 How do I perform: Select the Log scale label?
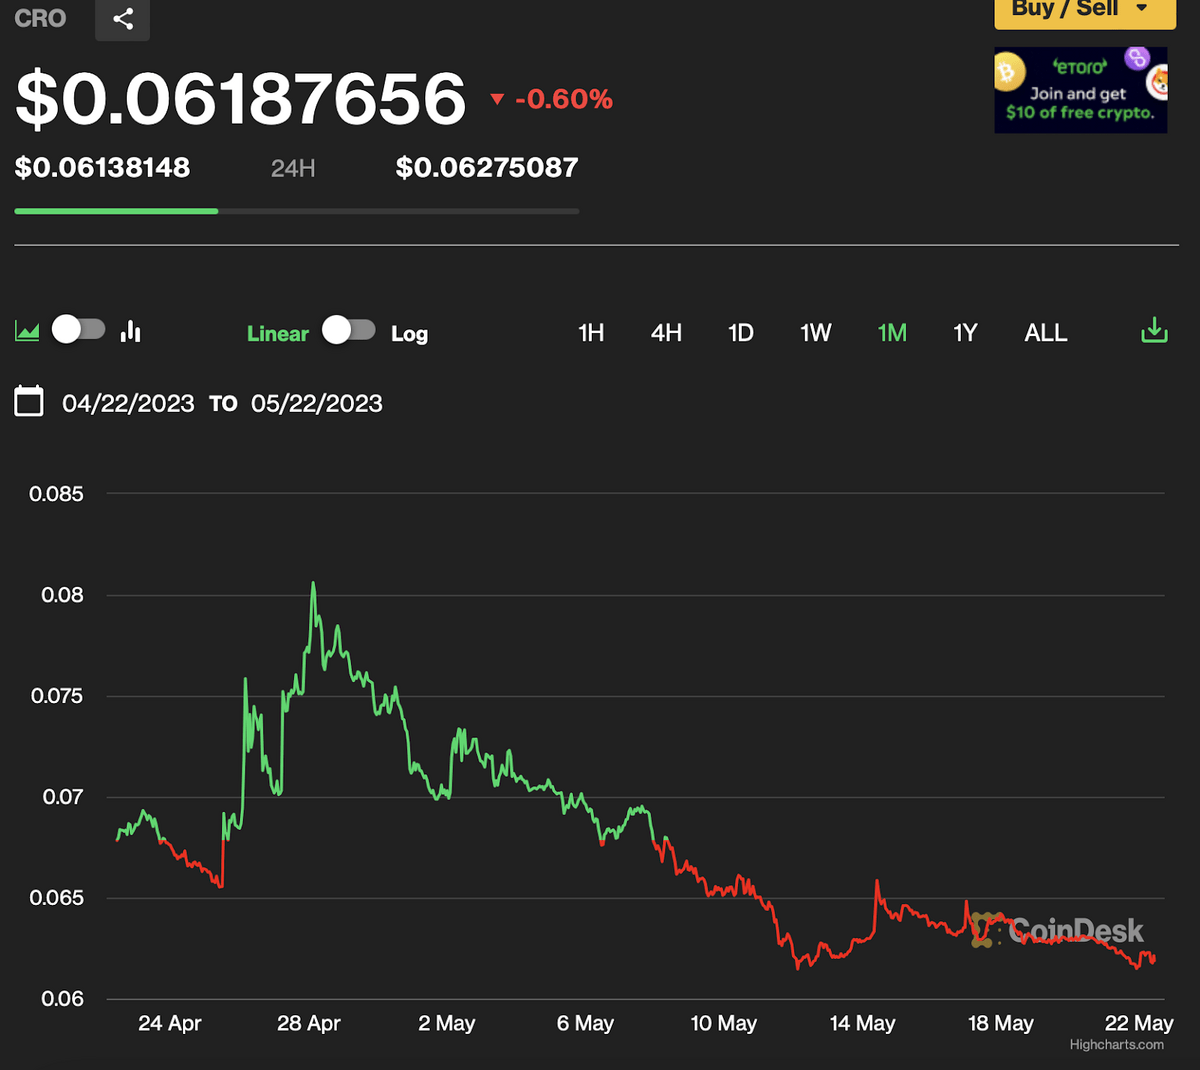(409, 334)
